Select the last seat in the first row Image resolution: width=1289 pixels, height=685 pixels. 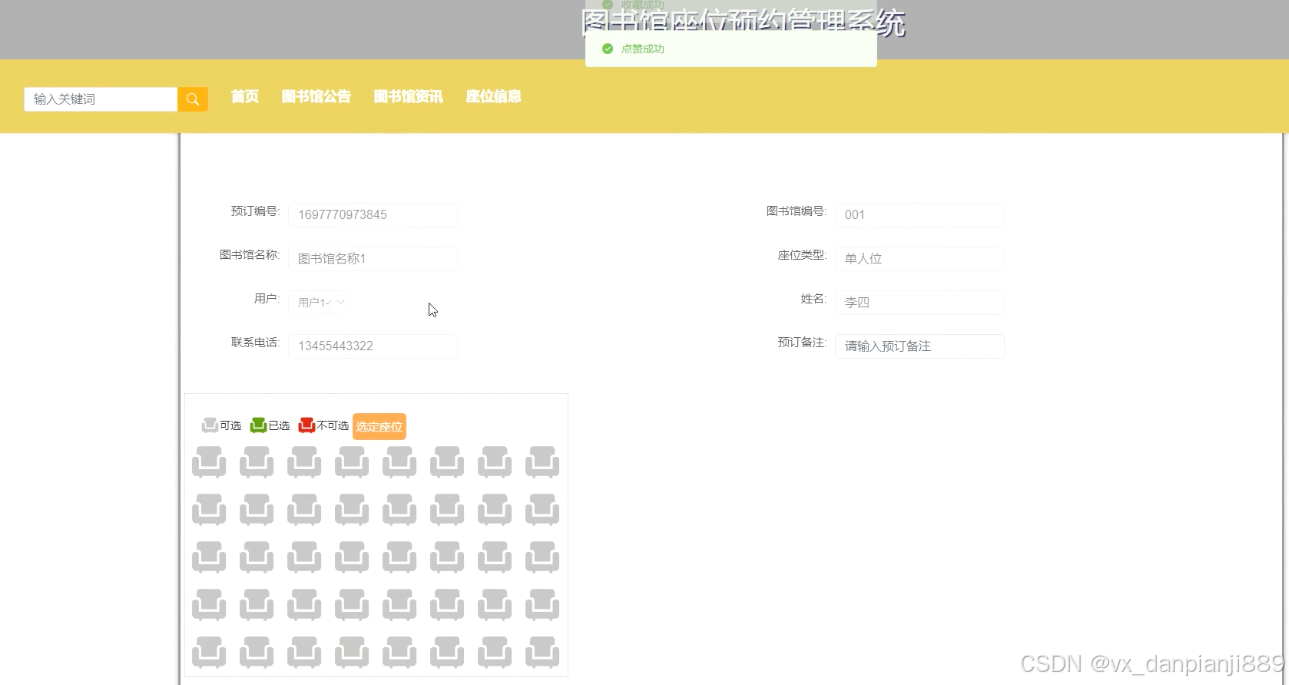click(543, 462)
